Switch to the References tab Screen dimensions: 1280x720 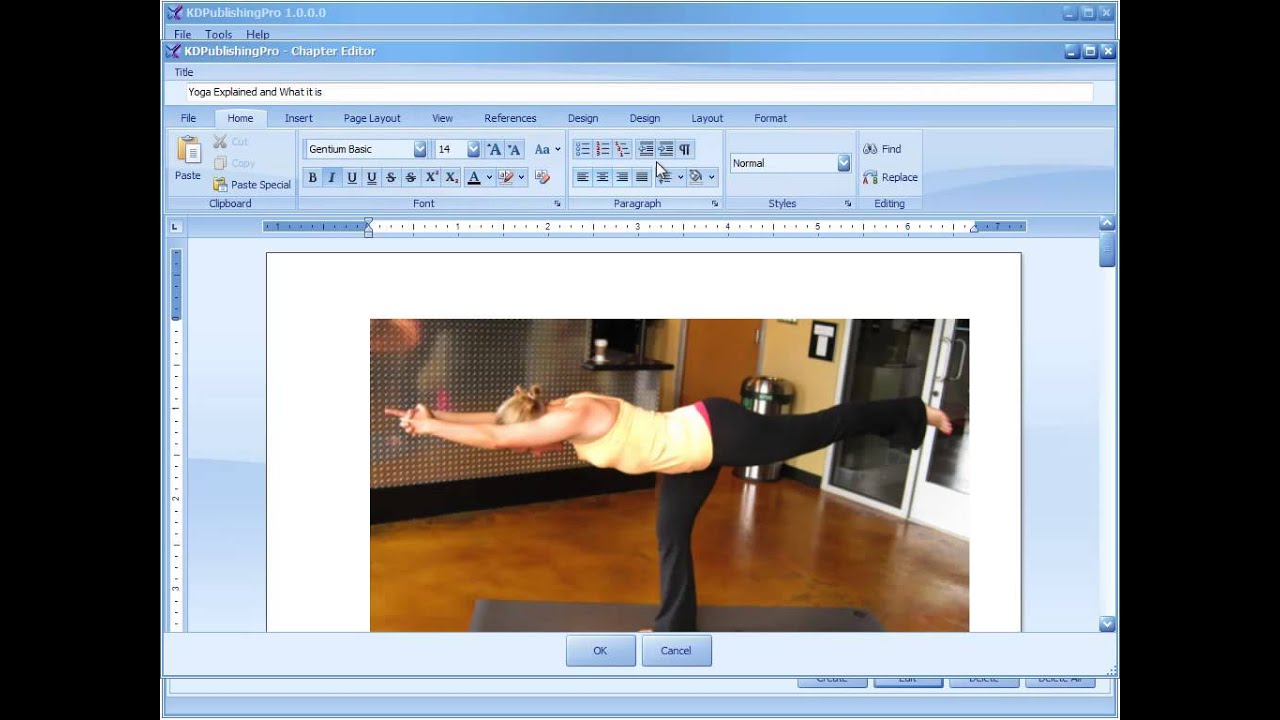pos(510,118)
